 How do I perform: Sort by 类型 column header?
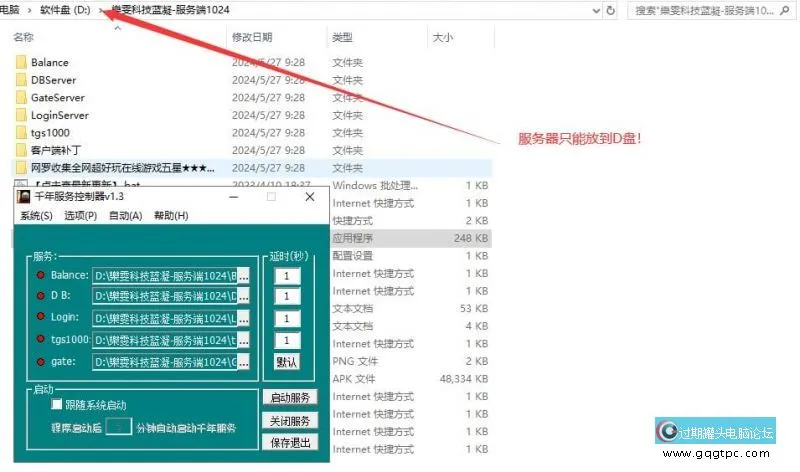point(342,37)
